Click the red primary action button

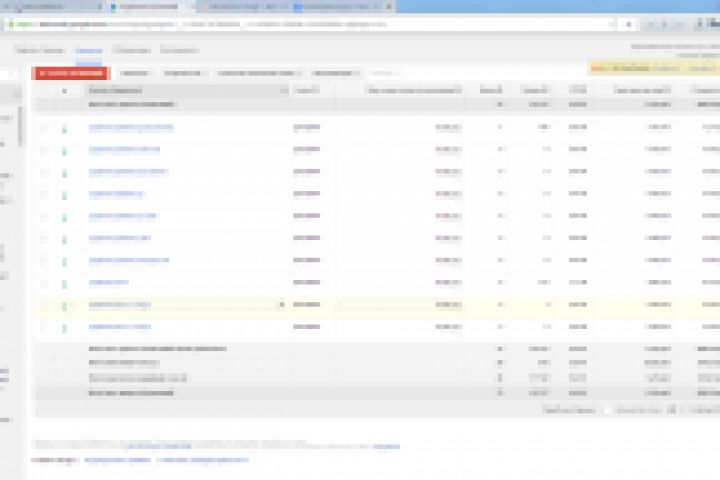(x=71, y=73)
